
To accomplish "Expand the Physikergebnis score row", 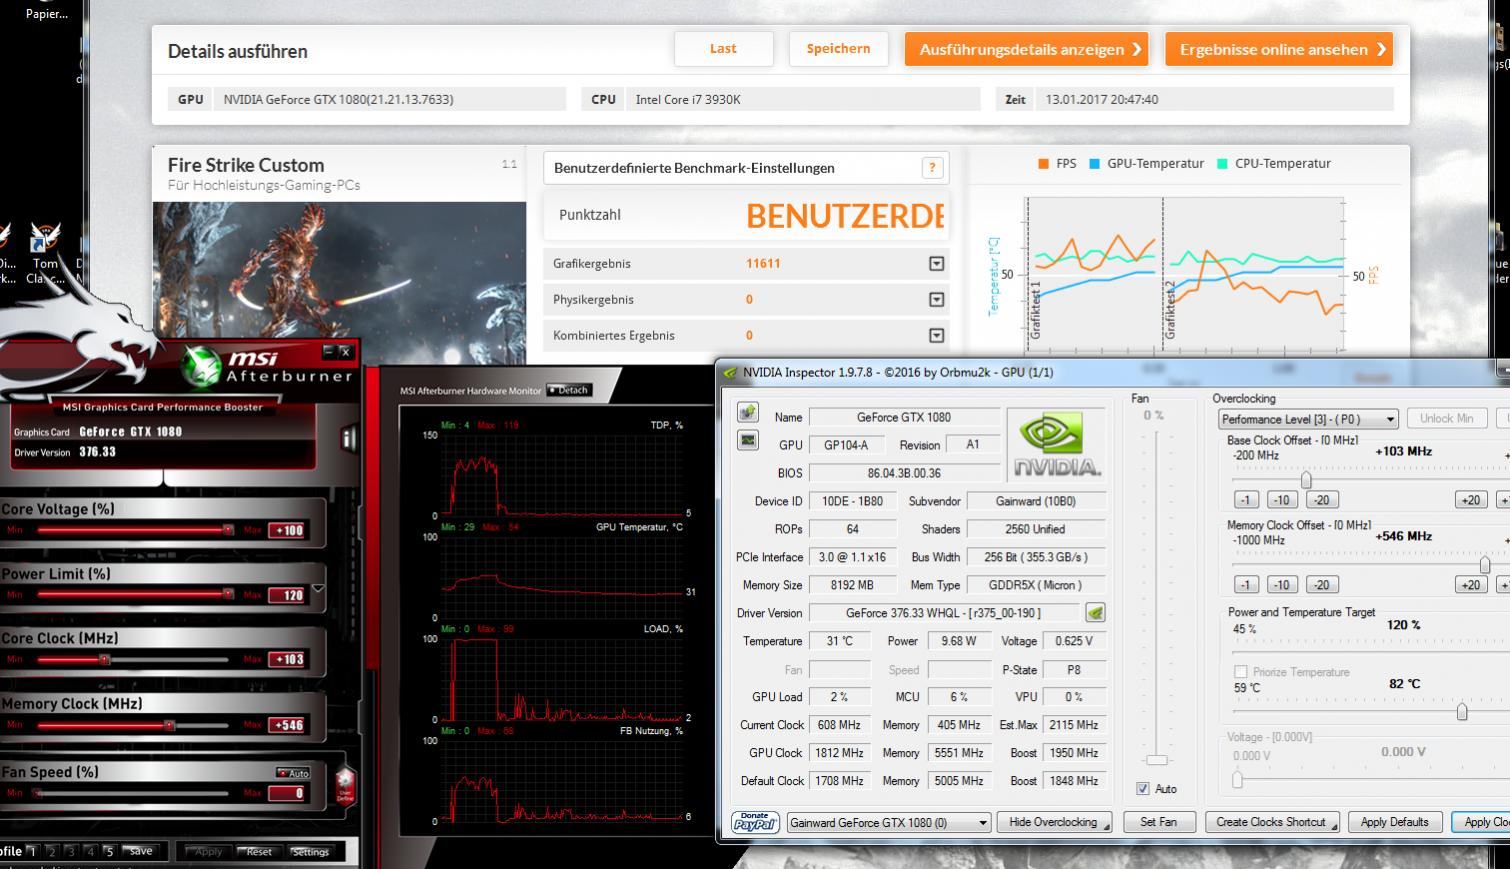I will [936, 299].
